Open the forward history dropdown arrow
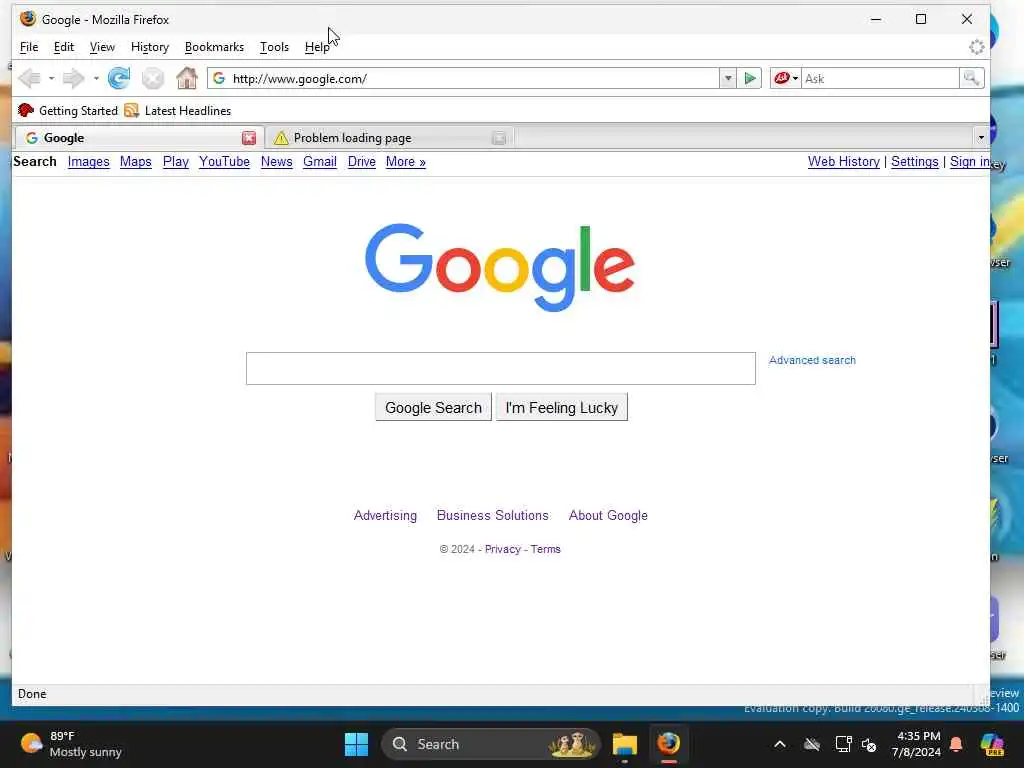Screen dimensions: 1024x768 (96, 78)
